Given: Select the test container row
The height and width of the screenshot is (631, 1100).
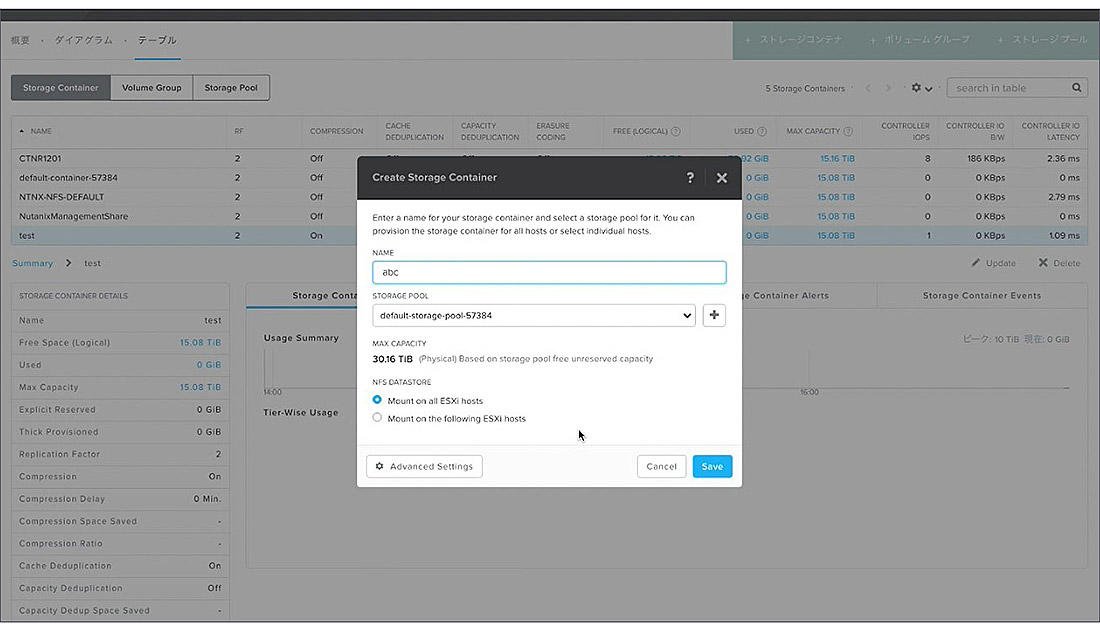Looking at the screenshot, I should (x=549, y=236).
